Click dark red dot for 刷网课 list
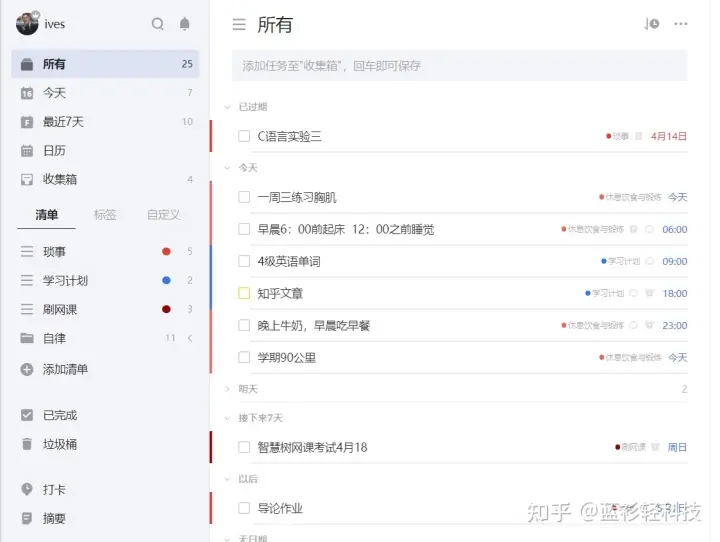This screenshot has height=542, width=720. pyautogui.click(x=166, y=309)
